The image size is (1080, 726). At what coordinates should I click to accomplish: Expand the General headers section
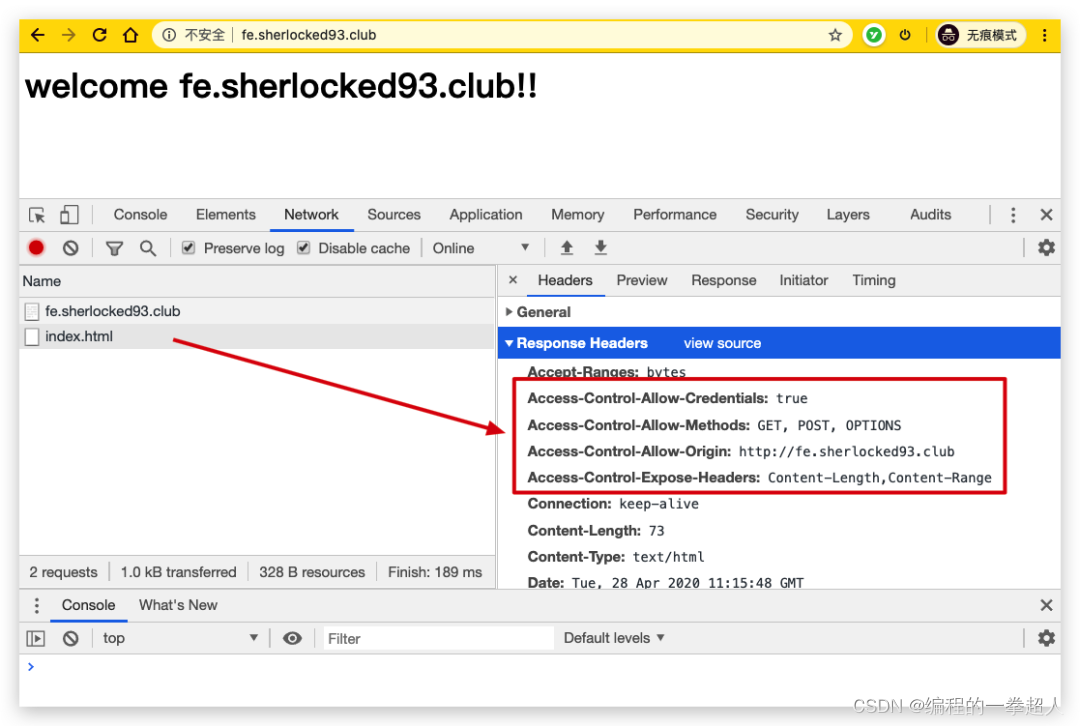(543, 312)
